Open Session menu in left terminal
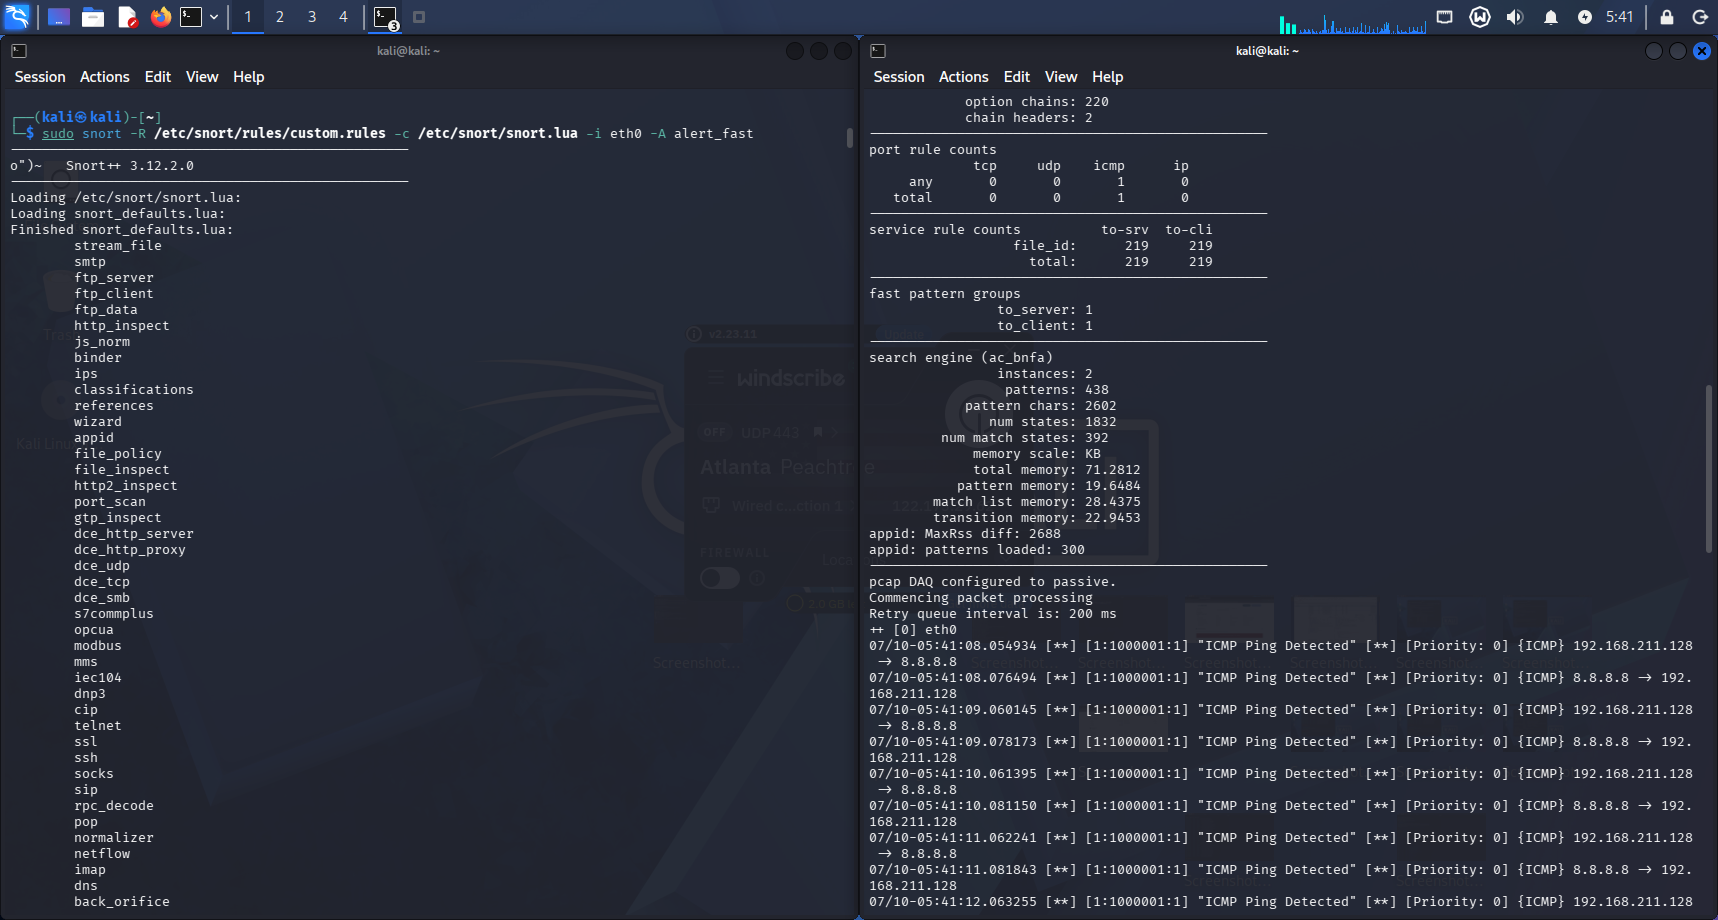 tap(40, 77)
